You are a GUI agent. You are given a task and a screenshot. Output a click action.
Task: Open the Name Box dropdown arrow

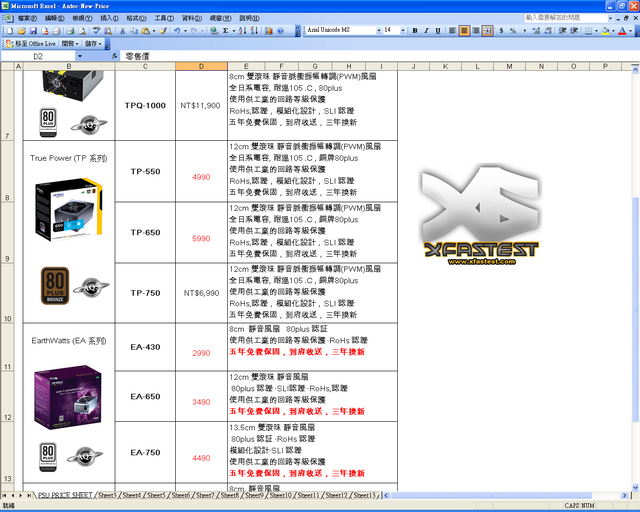pyautogui.click(x=80, y=56)
